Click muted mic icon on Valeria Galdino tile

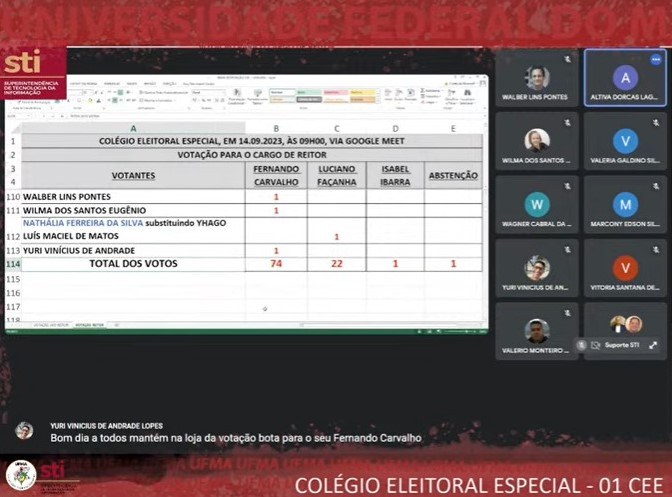coord(656,121)
